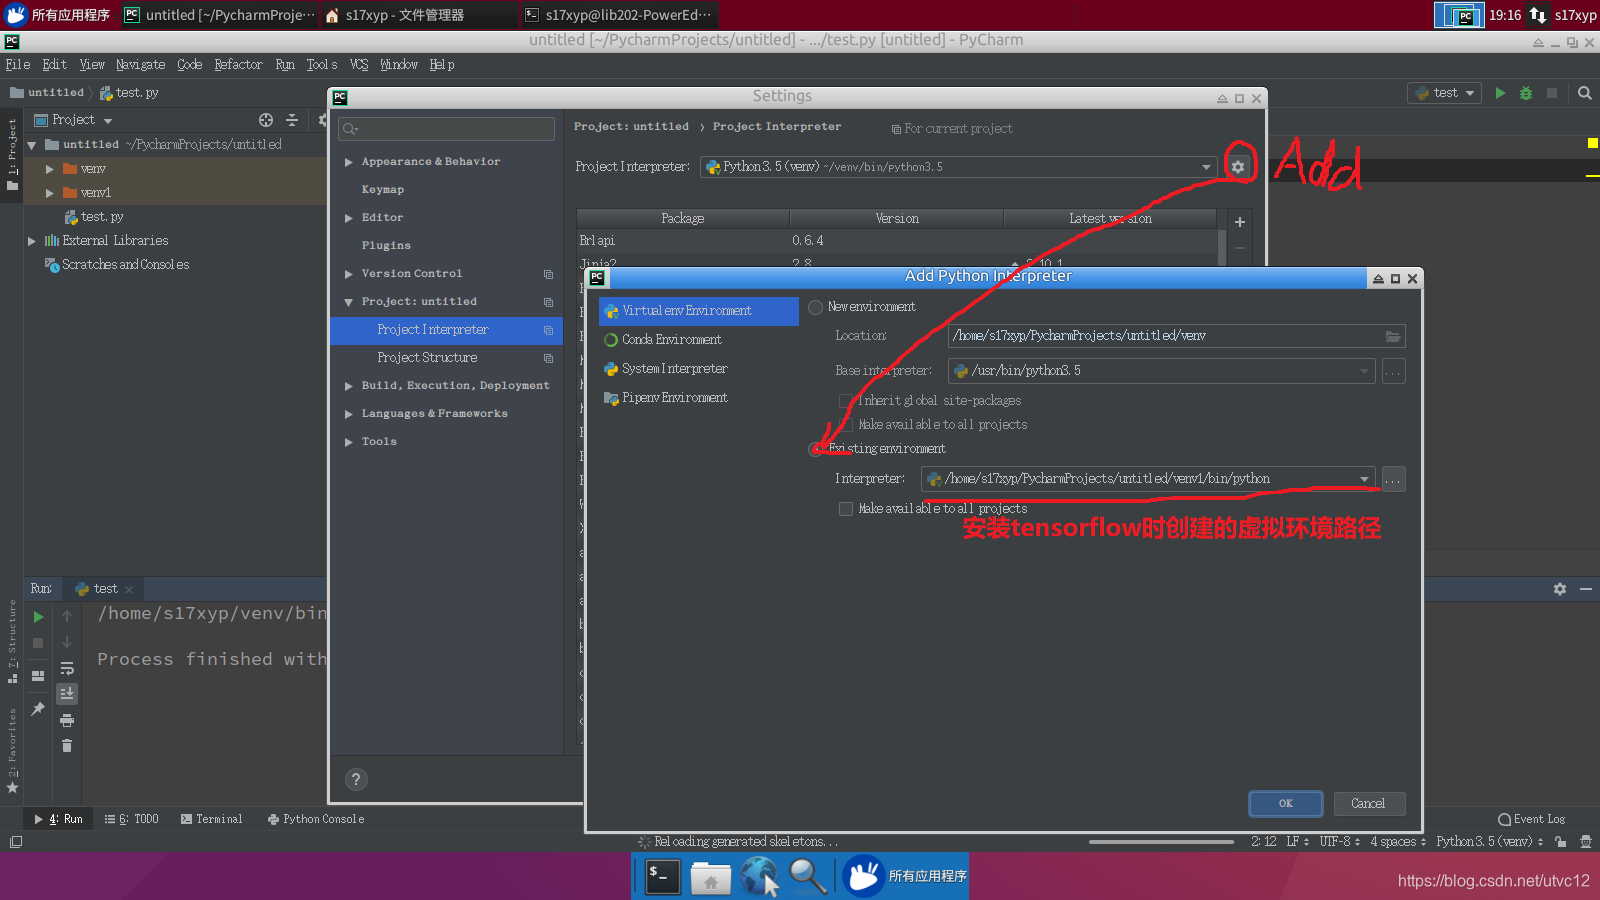This screenshot has width=1600, height=900.
Task: Open the Event Log panel
Action: pyautogui.click(x=1532, y=819)
